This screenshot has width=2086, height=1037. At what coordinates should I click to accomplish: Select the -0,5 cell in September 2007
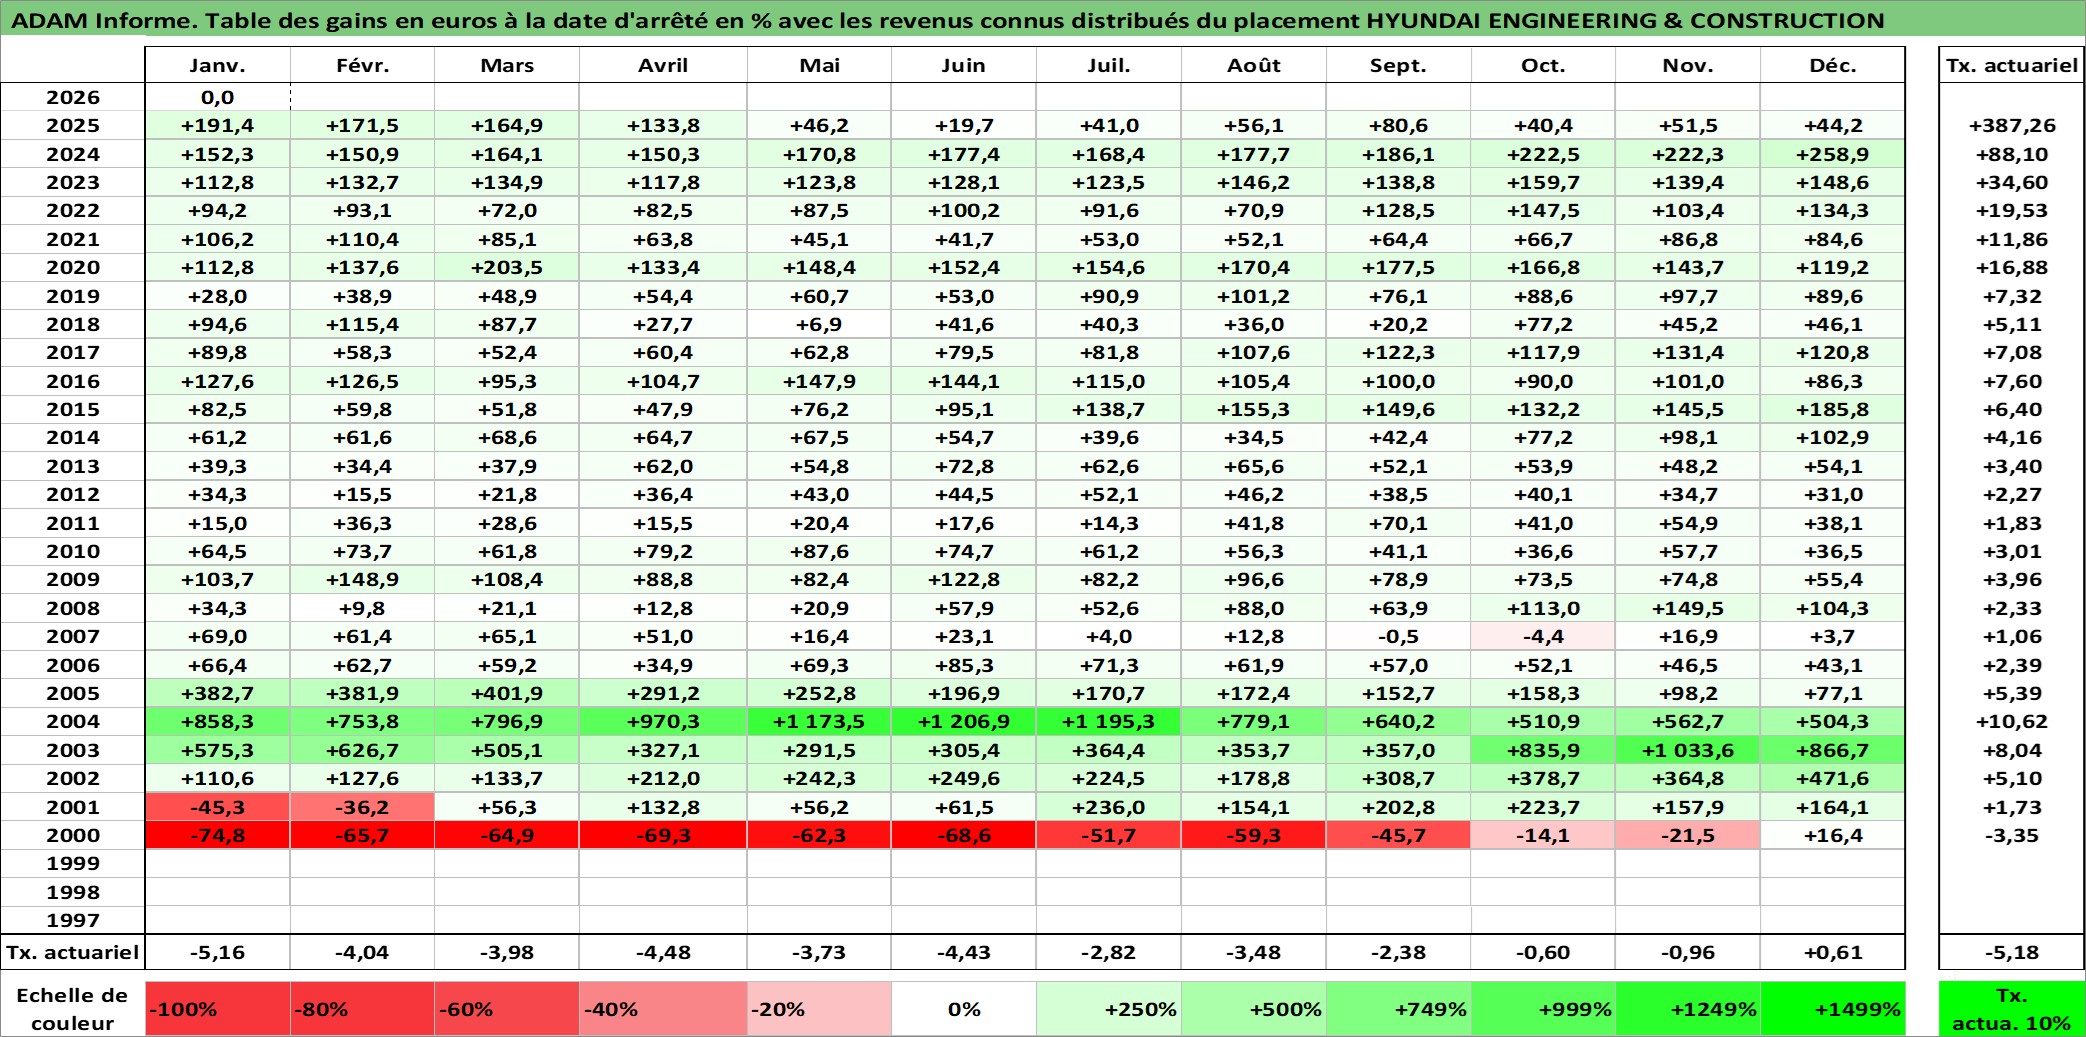(x=1398, y=636)
